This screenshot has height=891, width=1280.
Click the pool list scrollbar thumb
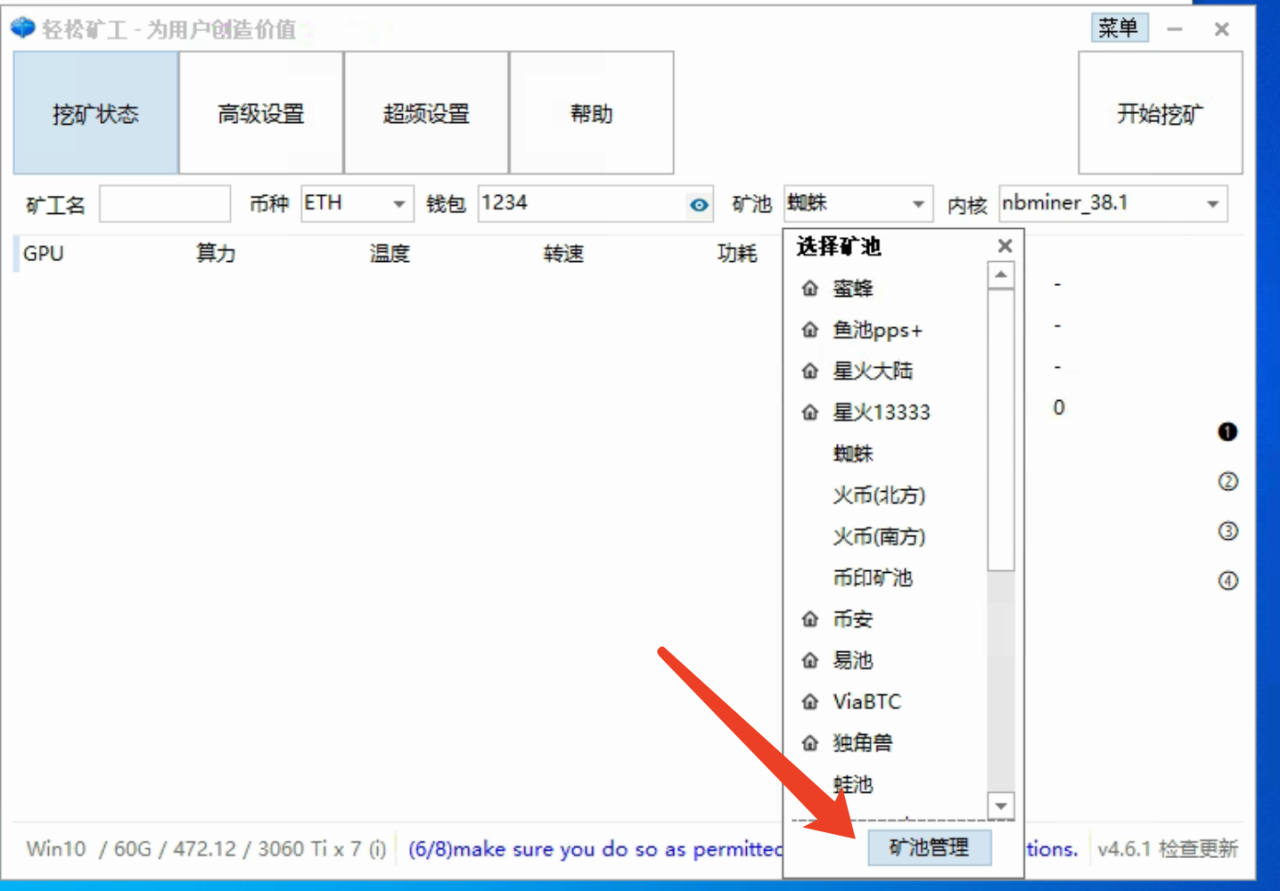[1001, 430]
